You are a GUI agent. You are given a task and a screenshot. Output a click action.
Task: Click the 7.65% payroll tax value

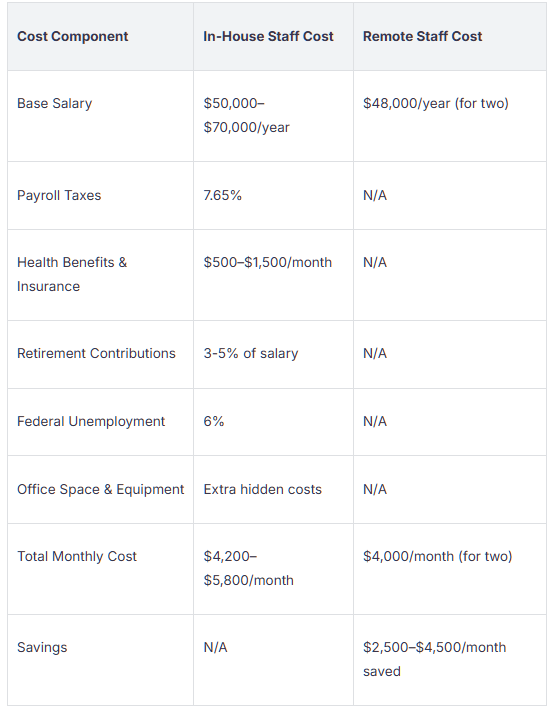click(x=222, y=195)
